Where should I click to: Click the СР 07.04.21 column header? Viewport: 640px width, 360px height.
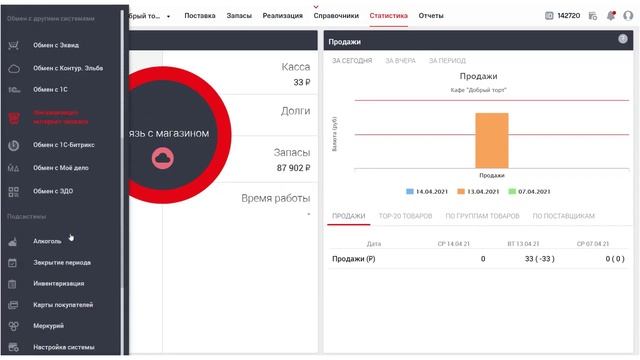click(593, 244)
